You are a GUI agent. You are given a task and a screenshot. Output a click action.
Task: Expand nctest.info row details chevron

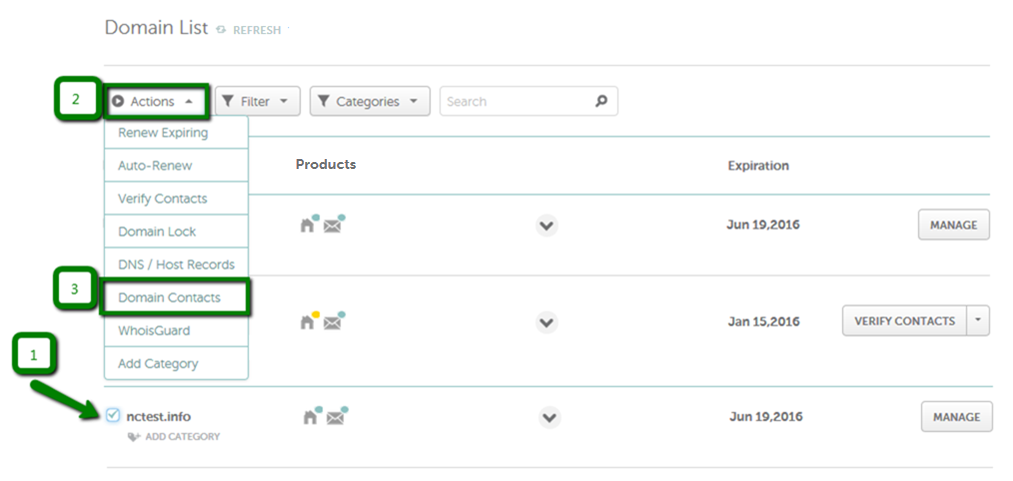pyautogui.click(x=549, y=418)
